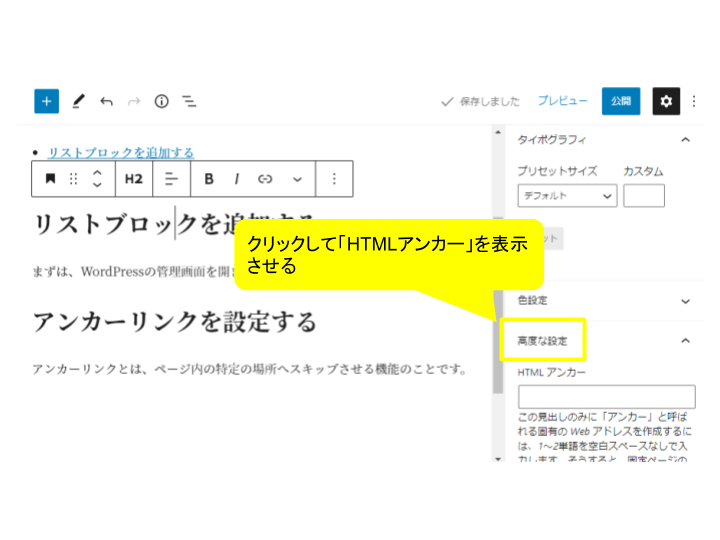Change heading level with H2 button
720x540 pixels.
pyautogui.click(x=134, y=179)
